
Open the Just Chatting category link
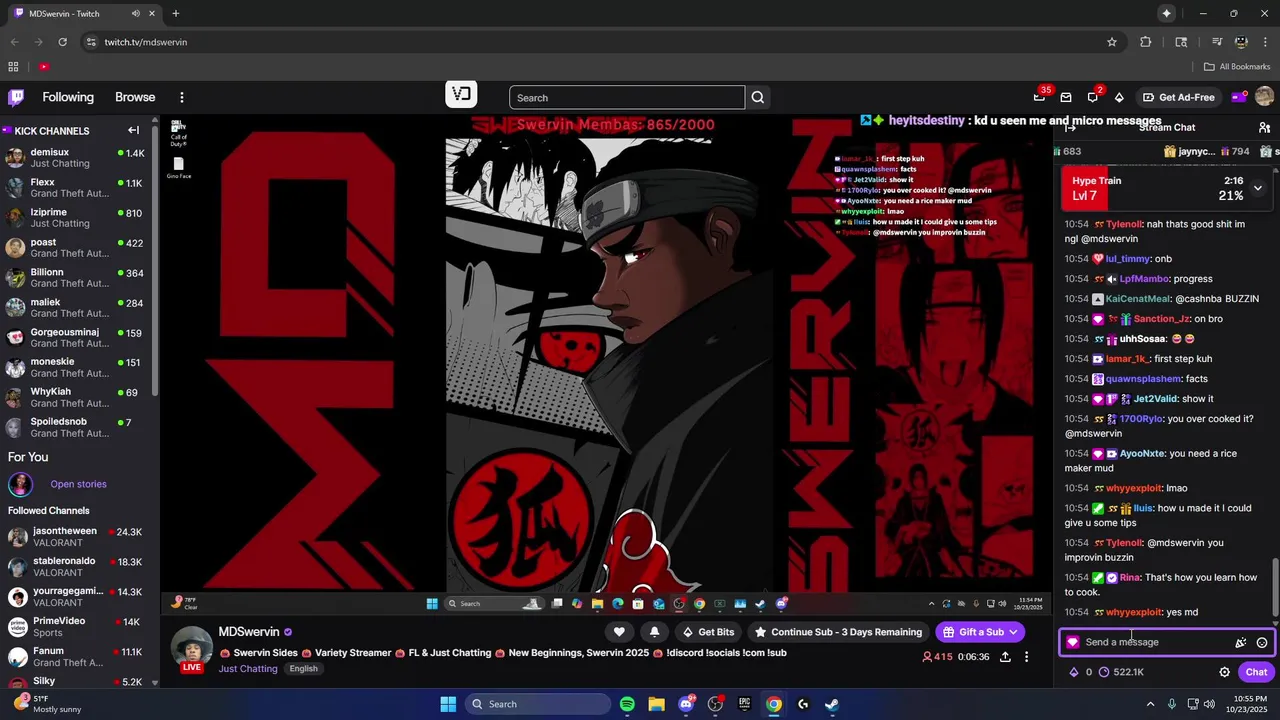click(x=248, y=669)
